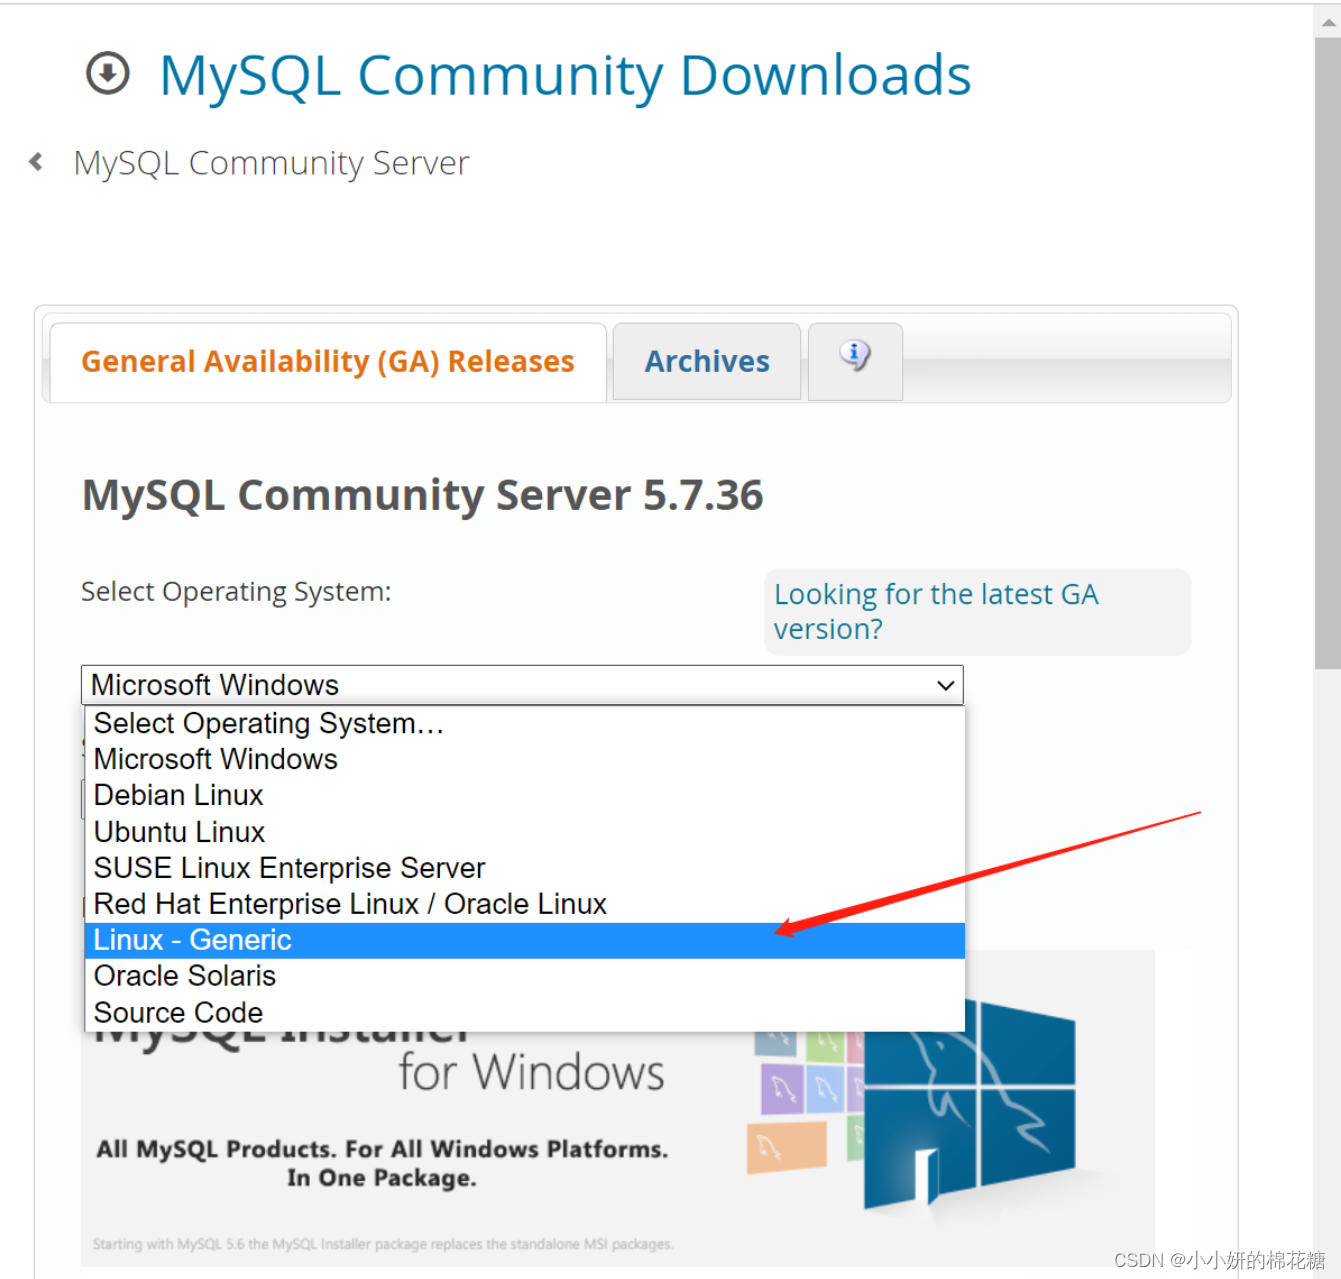Image resolution: width=1341 pixels, height=1279 pixels.
Task: Open the 'Looking for the latest GA version?' link
Action: point(936,611)
